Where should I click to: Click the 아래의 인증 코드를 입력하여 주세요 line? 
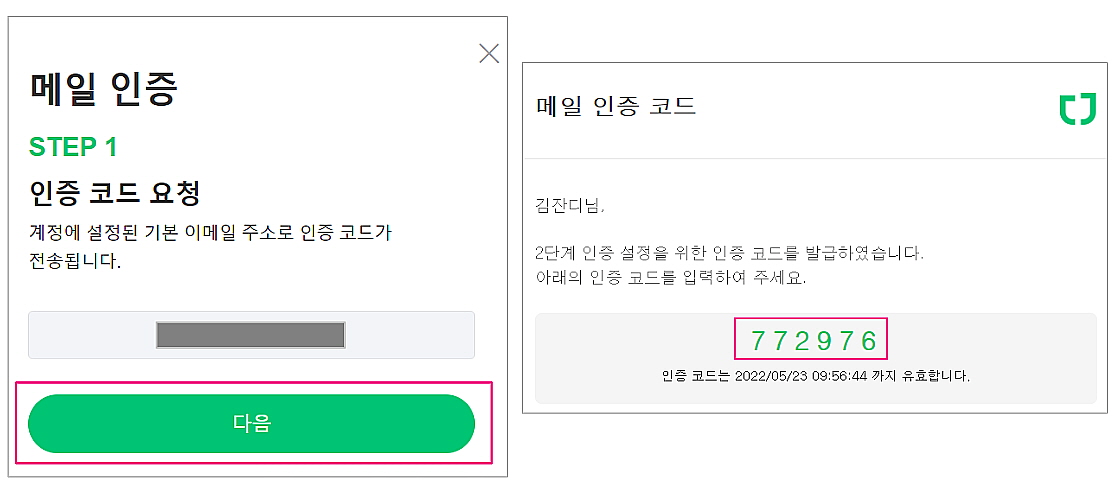(x=671, y=278)
